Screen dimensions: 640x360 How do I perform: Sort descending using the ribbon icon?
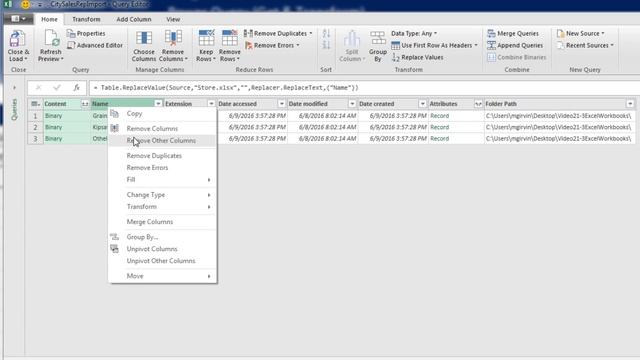[326, 45]
